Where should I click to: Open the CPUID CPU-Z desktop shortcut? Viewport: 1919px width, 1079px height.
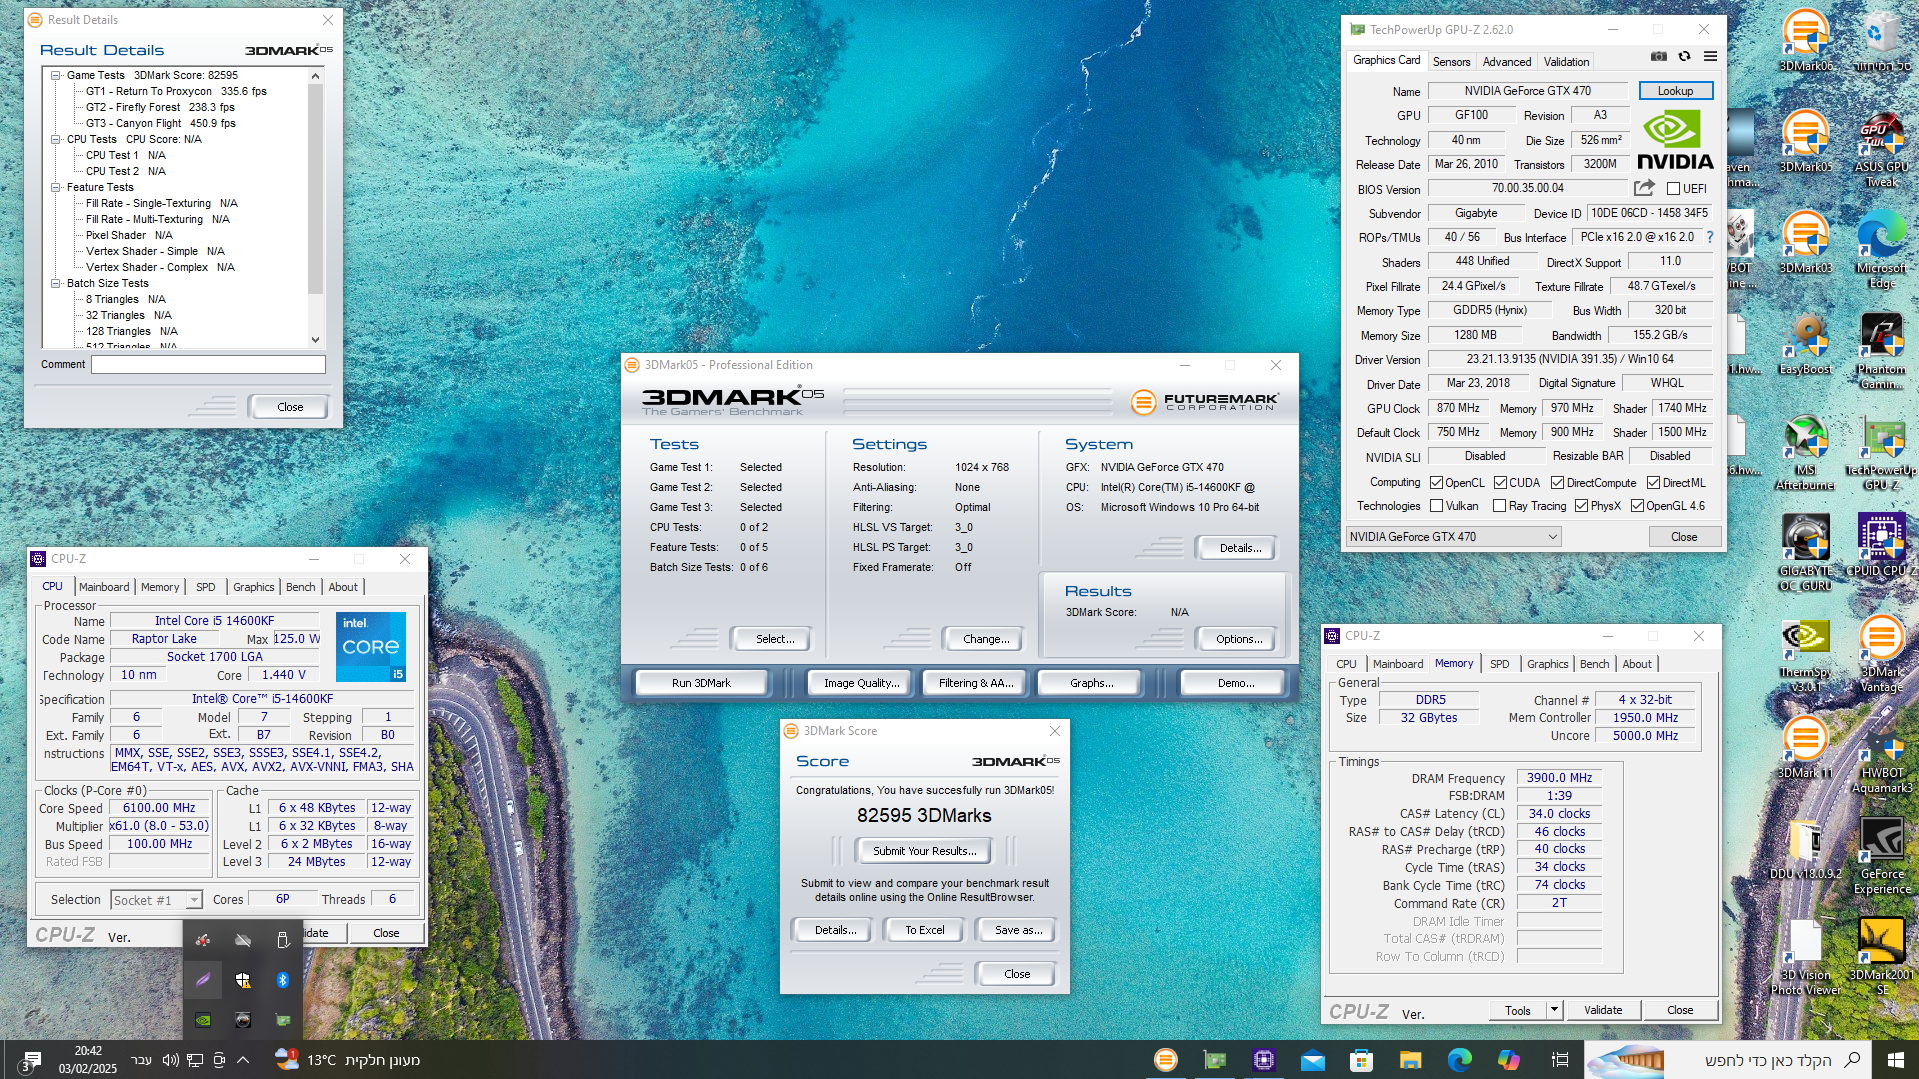pyautogui.click(x=1882, y=545)
